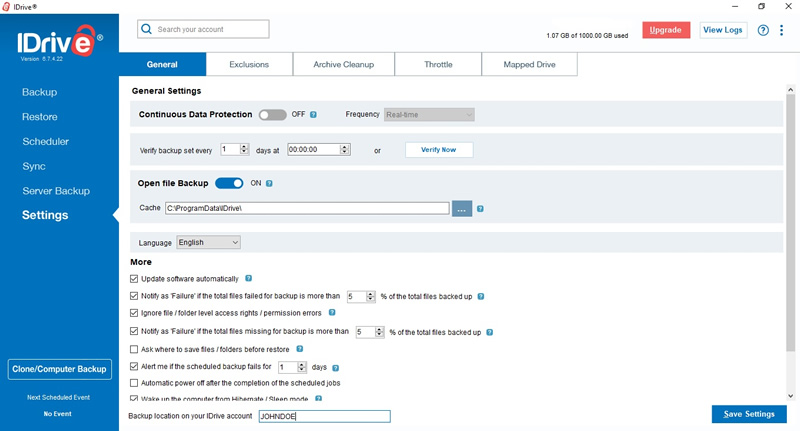This screenshot has height=431, width=800.
Task: Open help icon for Ask where to save
Action: pyautogui.click(x=300, y=349)
